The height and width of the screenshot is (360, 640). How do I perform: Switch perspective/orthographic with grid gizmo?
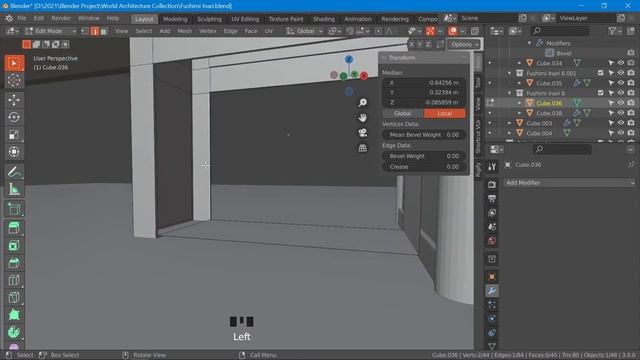coord(362,148)
